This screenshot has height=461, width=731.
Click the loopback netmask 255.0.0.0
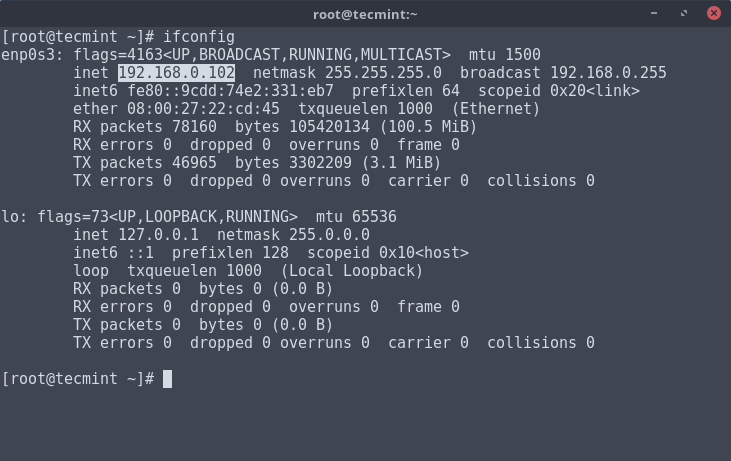[x=329, y=235]
